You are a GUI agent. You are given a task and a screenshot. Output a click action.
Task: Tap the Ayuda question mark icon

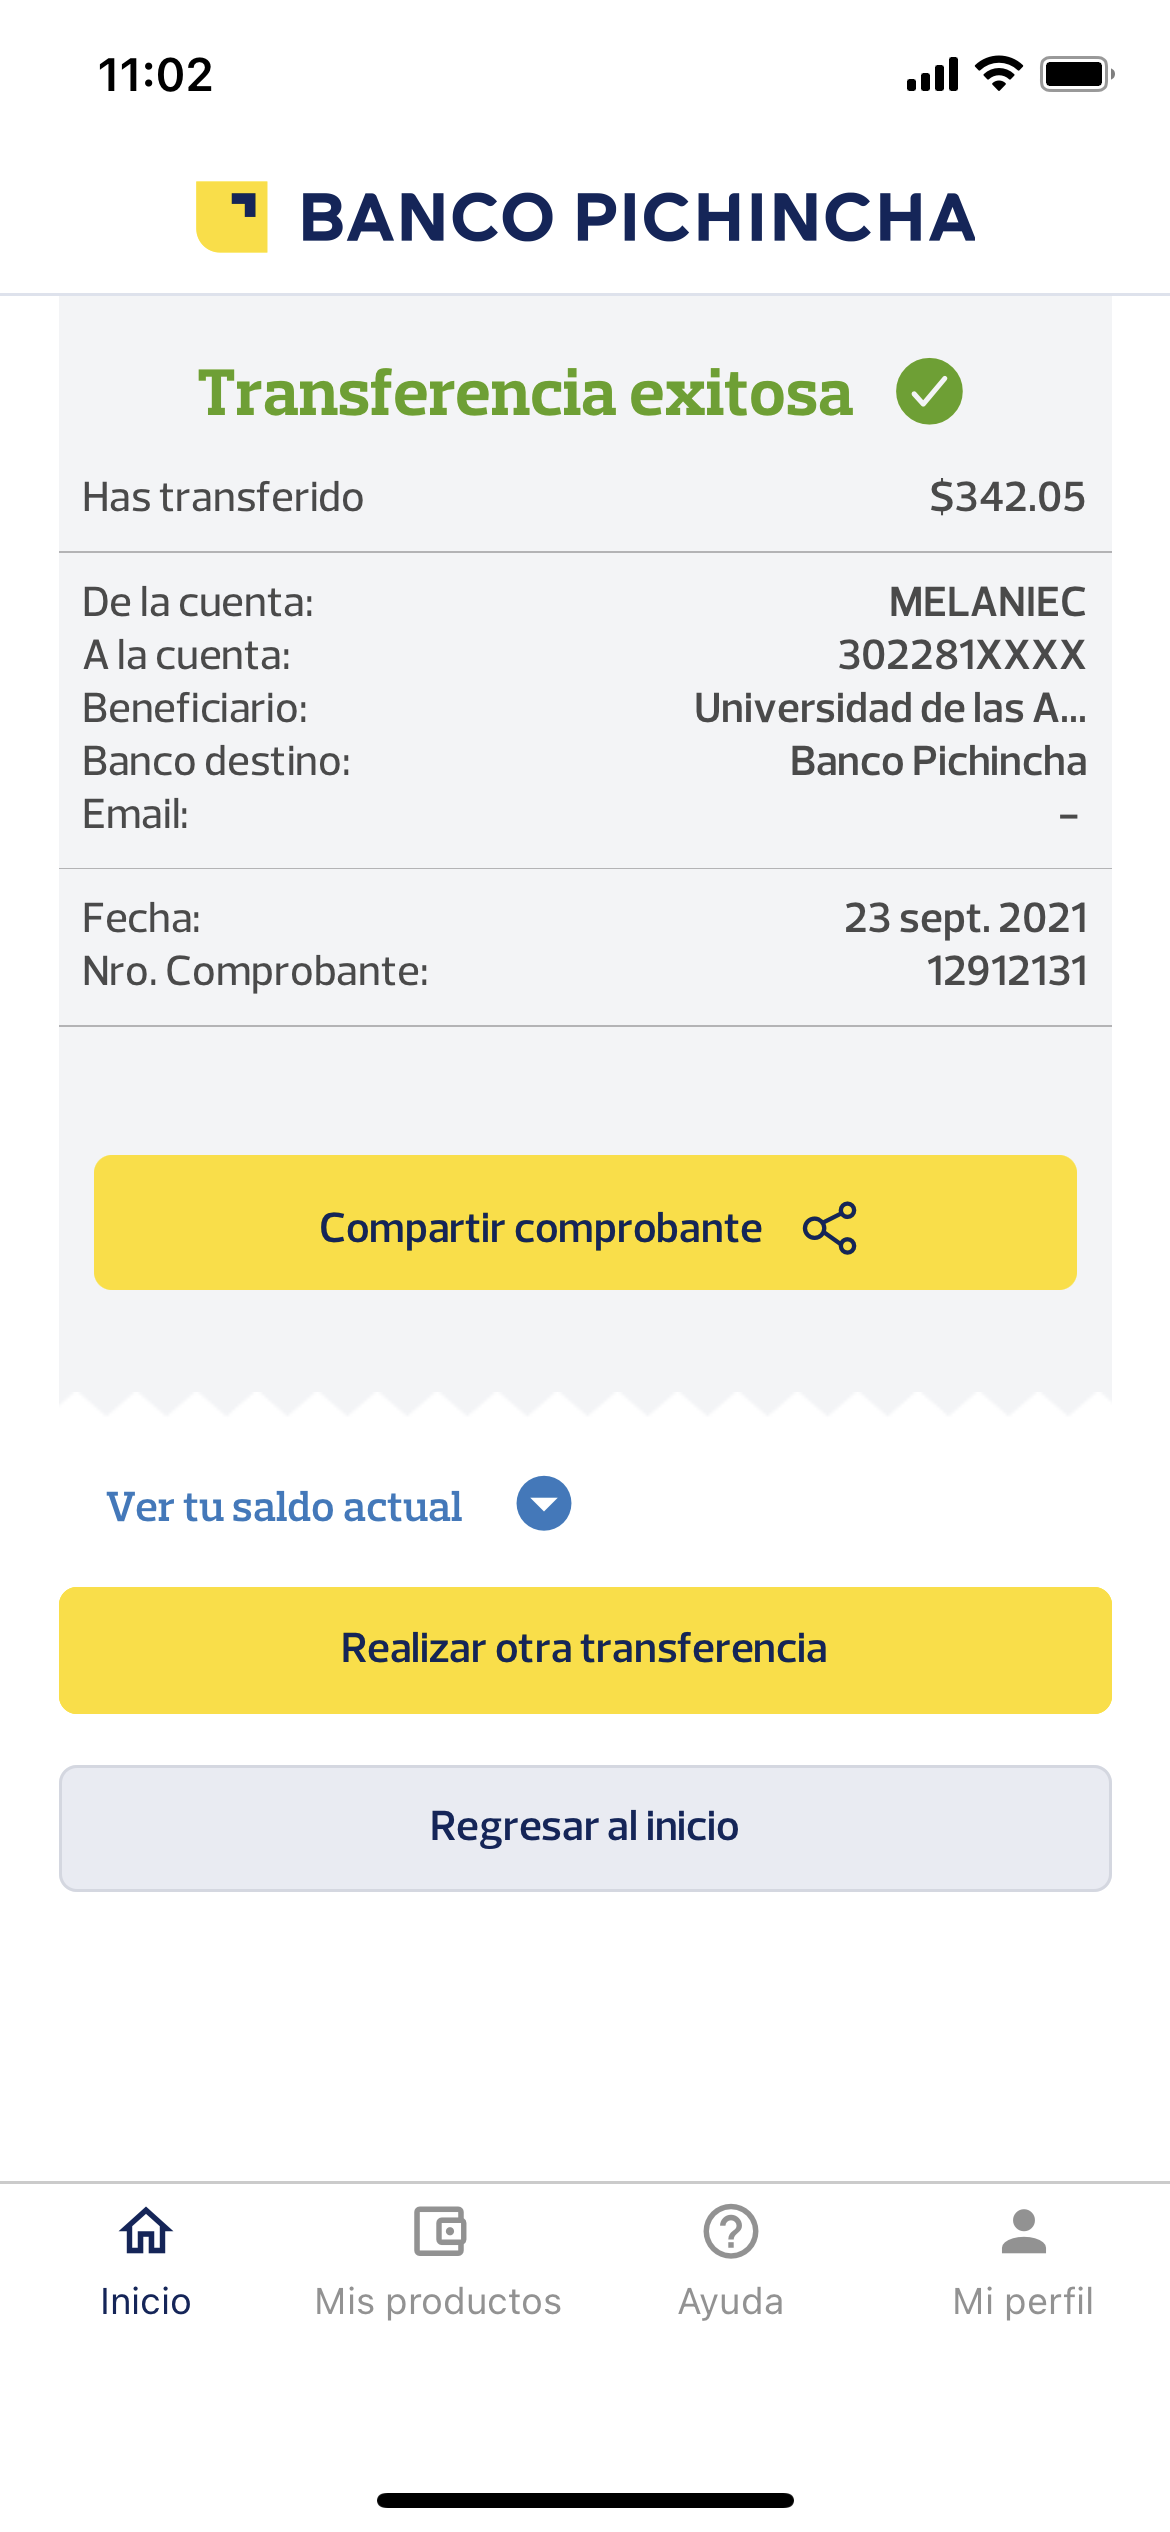[731, 2231]
